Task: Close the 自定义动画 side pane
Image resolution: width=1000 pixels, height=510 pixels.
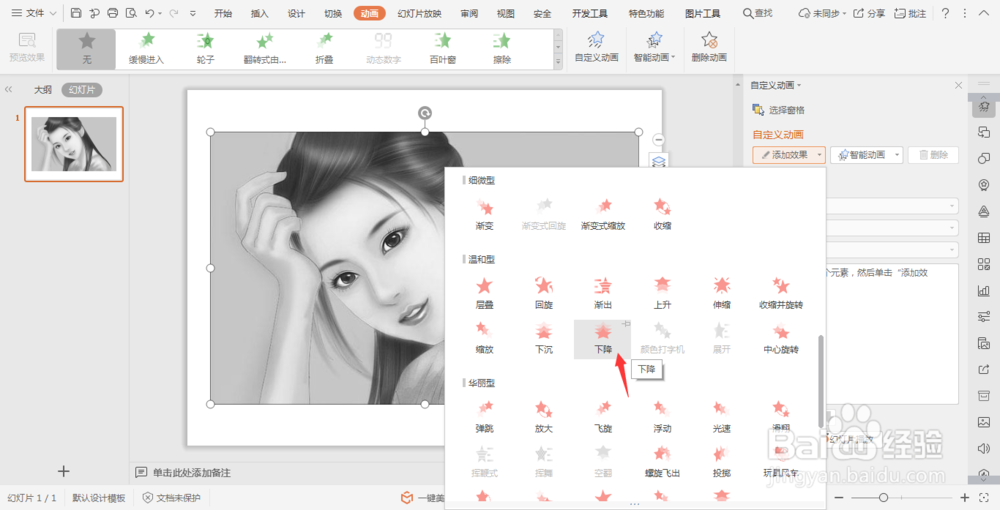Action: click(958, 85)
